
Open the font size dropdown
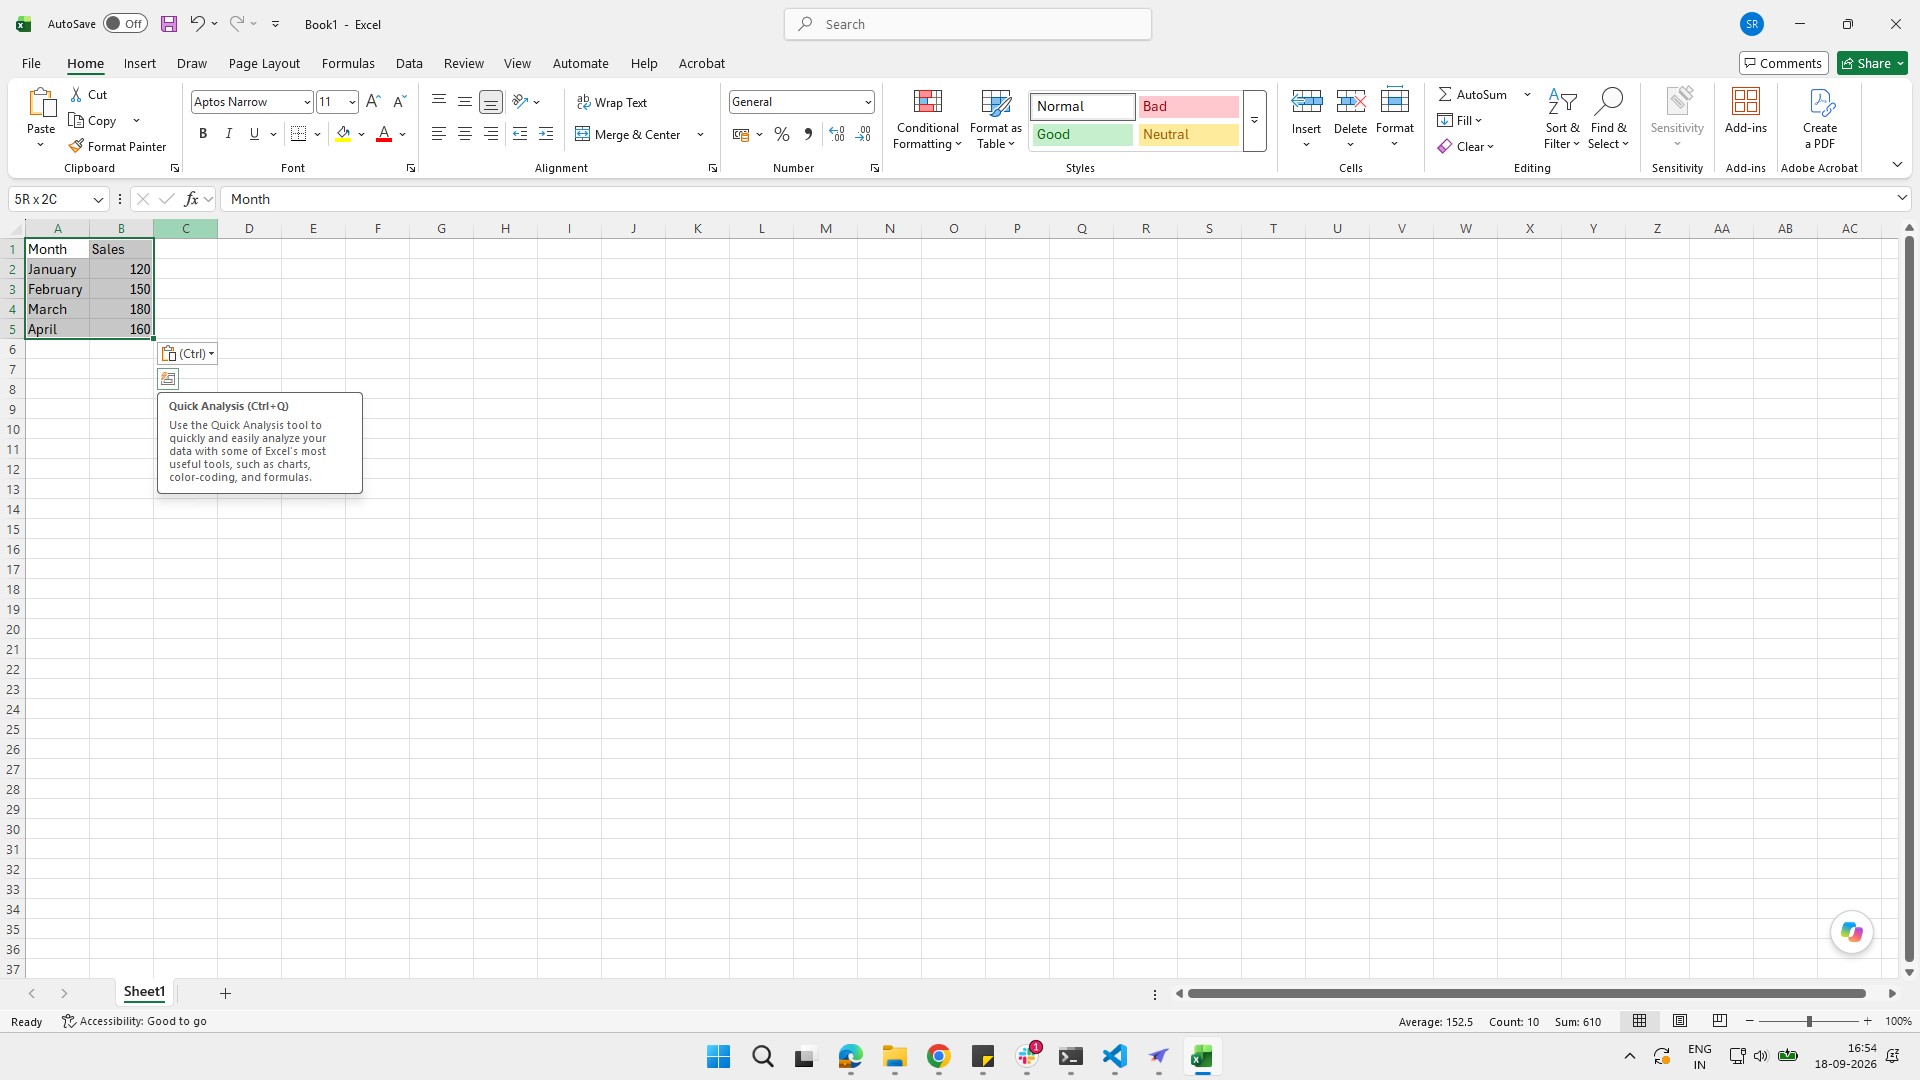click(352, 102)
